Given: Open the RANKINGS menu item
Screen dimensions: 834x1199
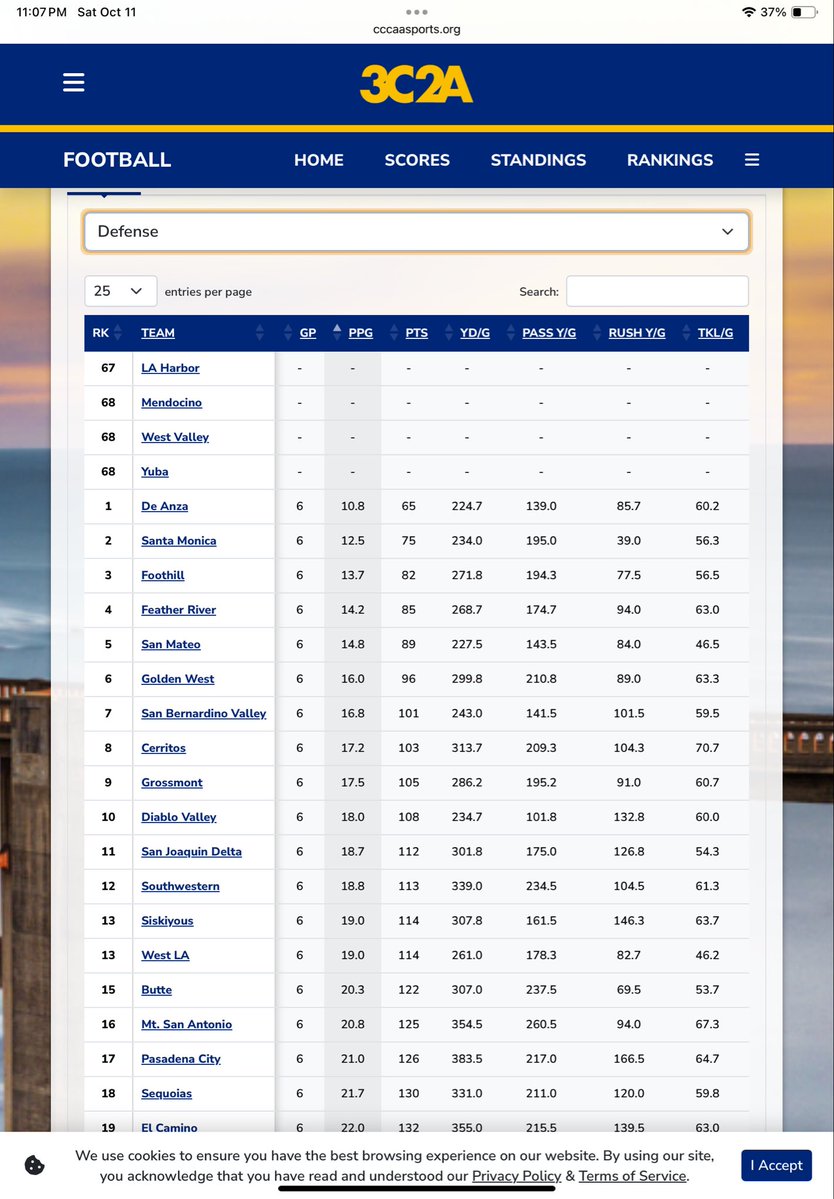Looking at the screenshot, I should pos(670,160).
